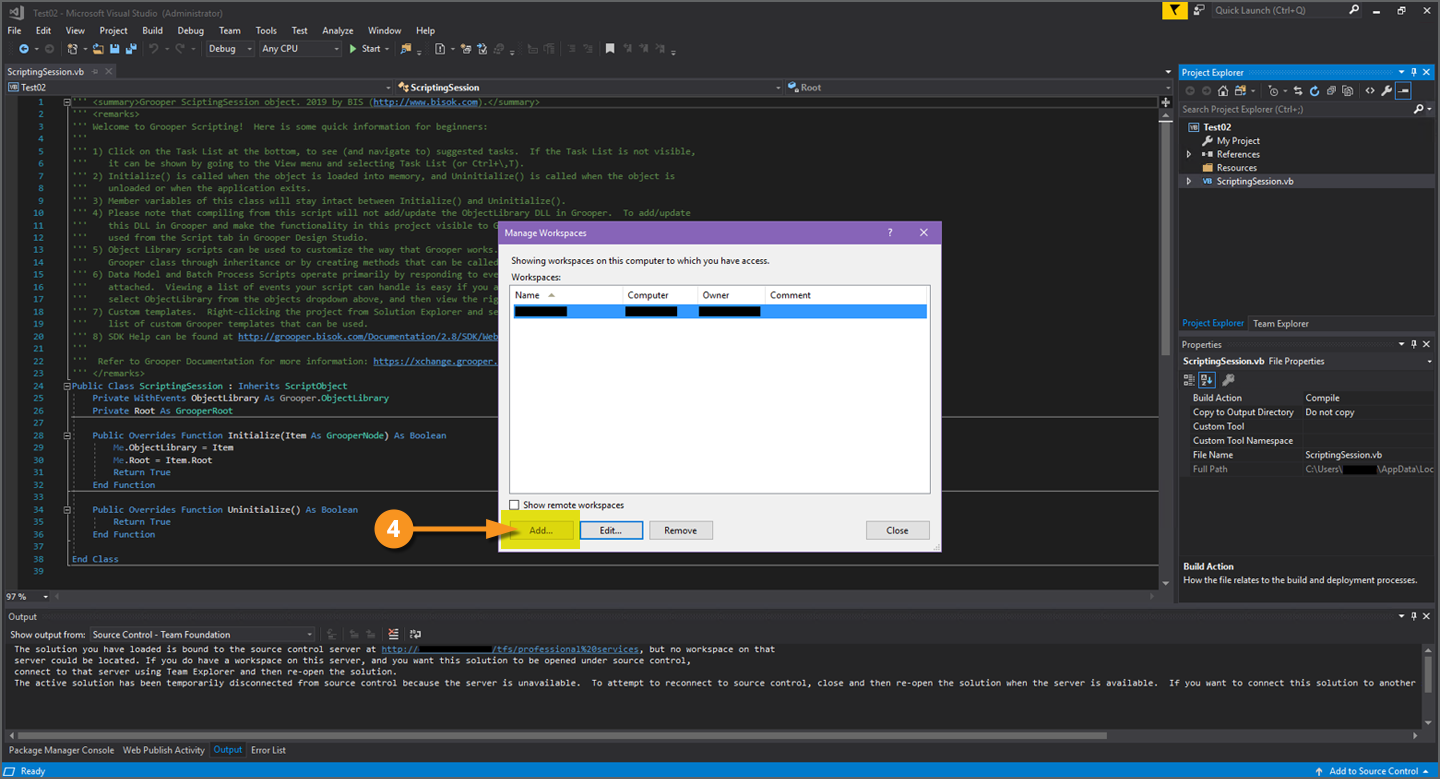The width and height of the screenshot is (1440, 779).
Task: Click the Clear All output icon
Action: click(x=393, y=634)
